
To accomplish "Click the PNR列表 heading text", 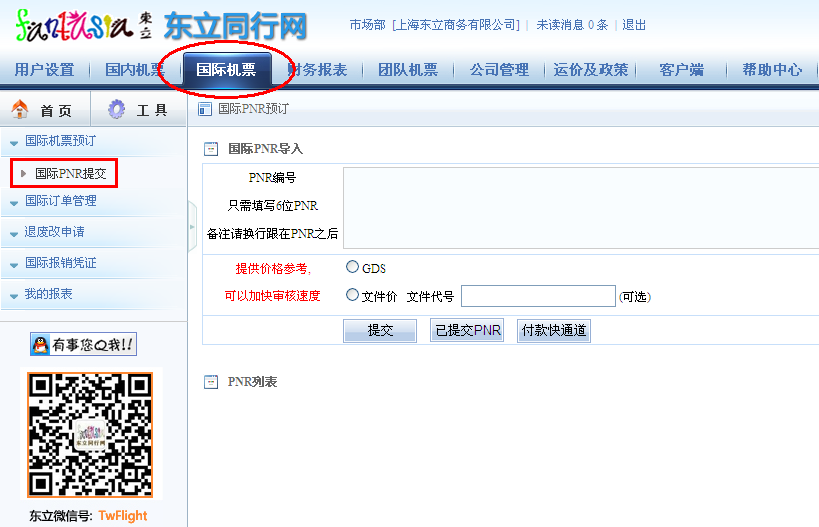I will click(x=252, y=382).
